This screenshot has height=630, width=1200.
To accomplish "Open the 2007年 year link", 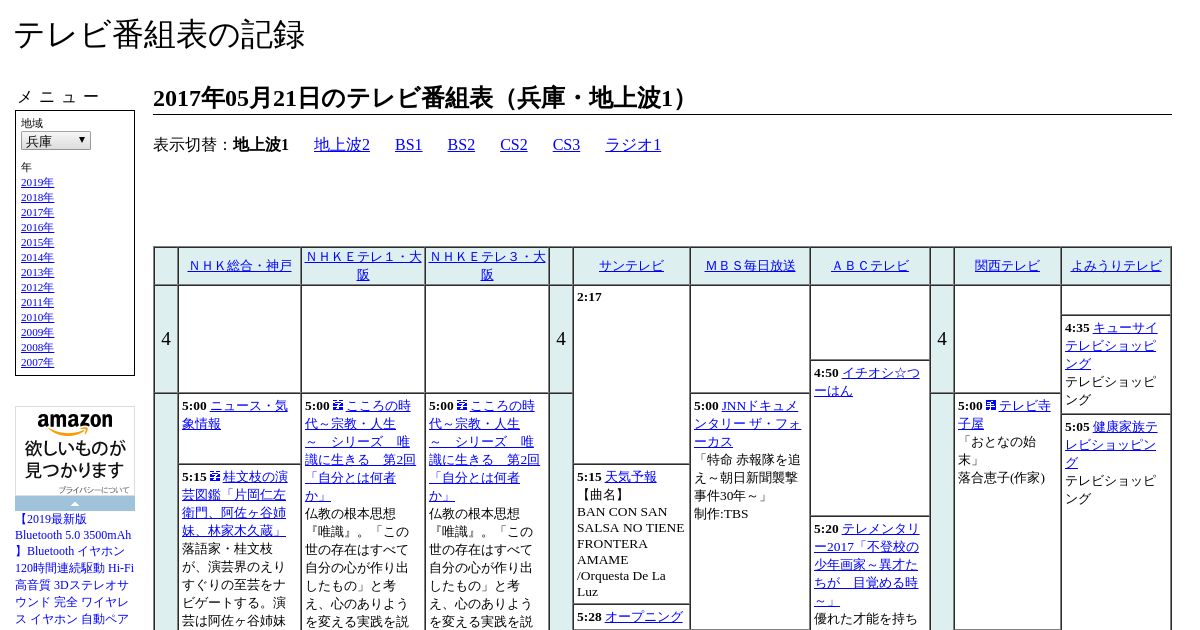I will coord(37,363).
